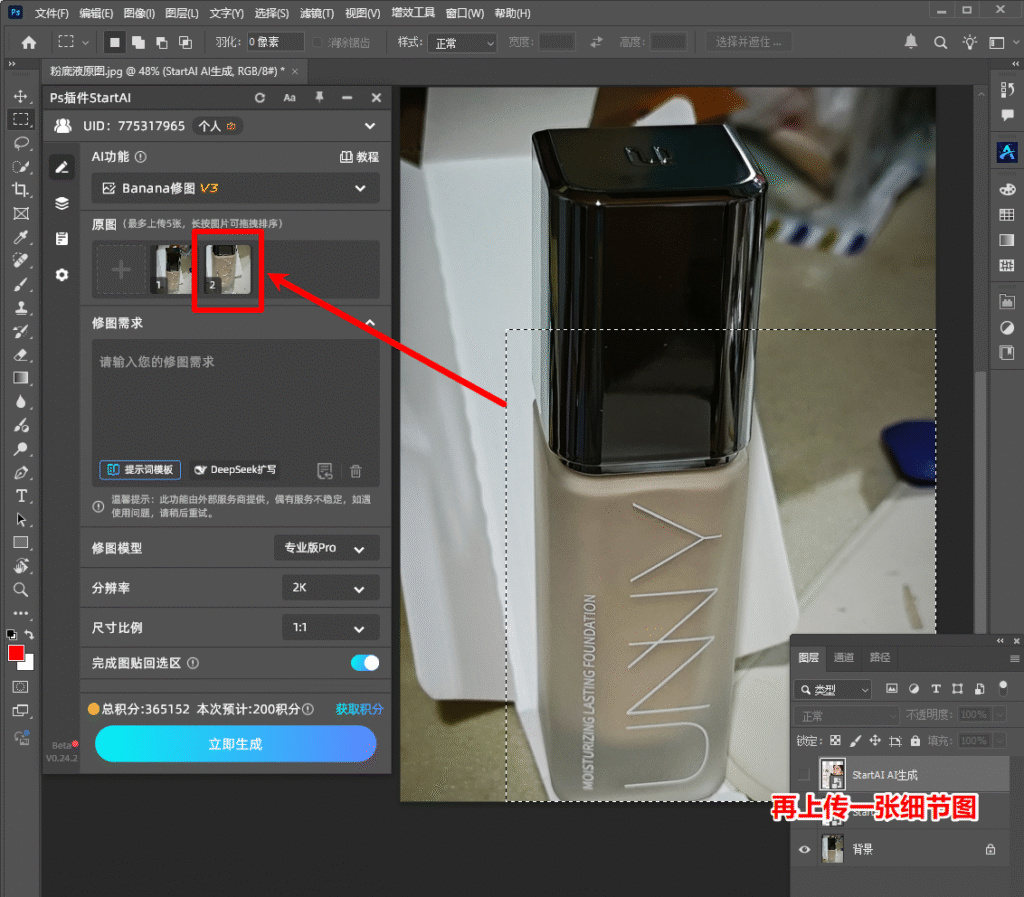The width and height of the screenshot is (1024, 897).
Task: Open the 尺寸比例 1:1 dropdown
Action: pyautogui.click(x=330, y=627)
